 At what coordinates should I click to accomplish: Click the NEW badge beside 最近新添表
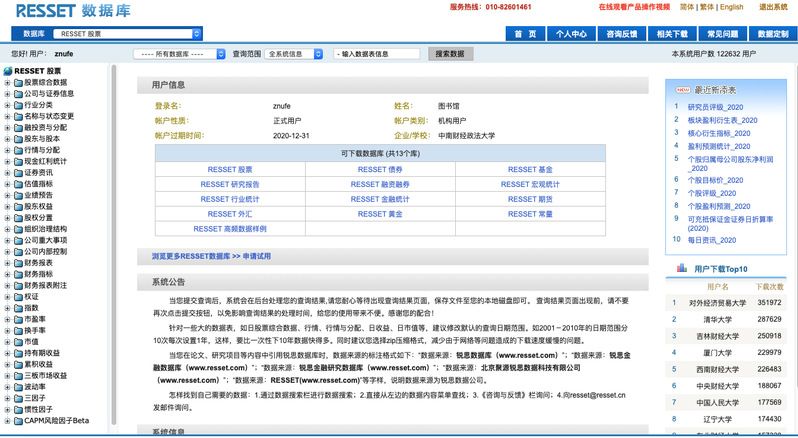(682, 90)
